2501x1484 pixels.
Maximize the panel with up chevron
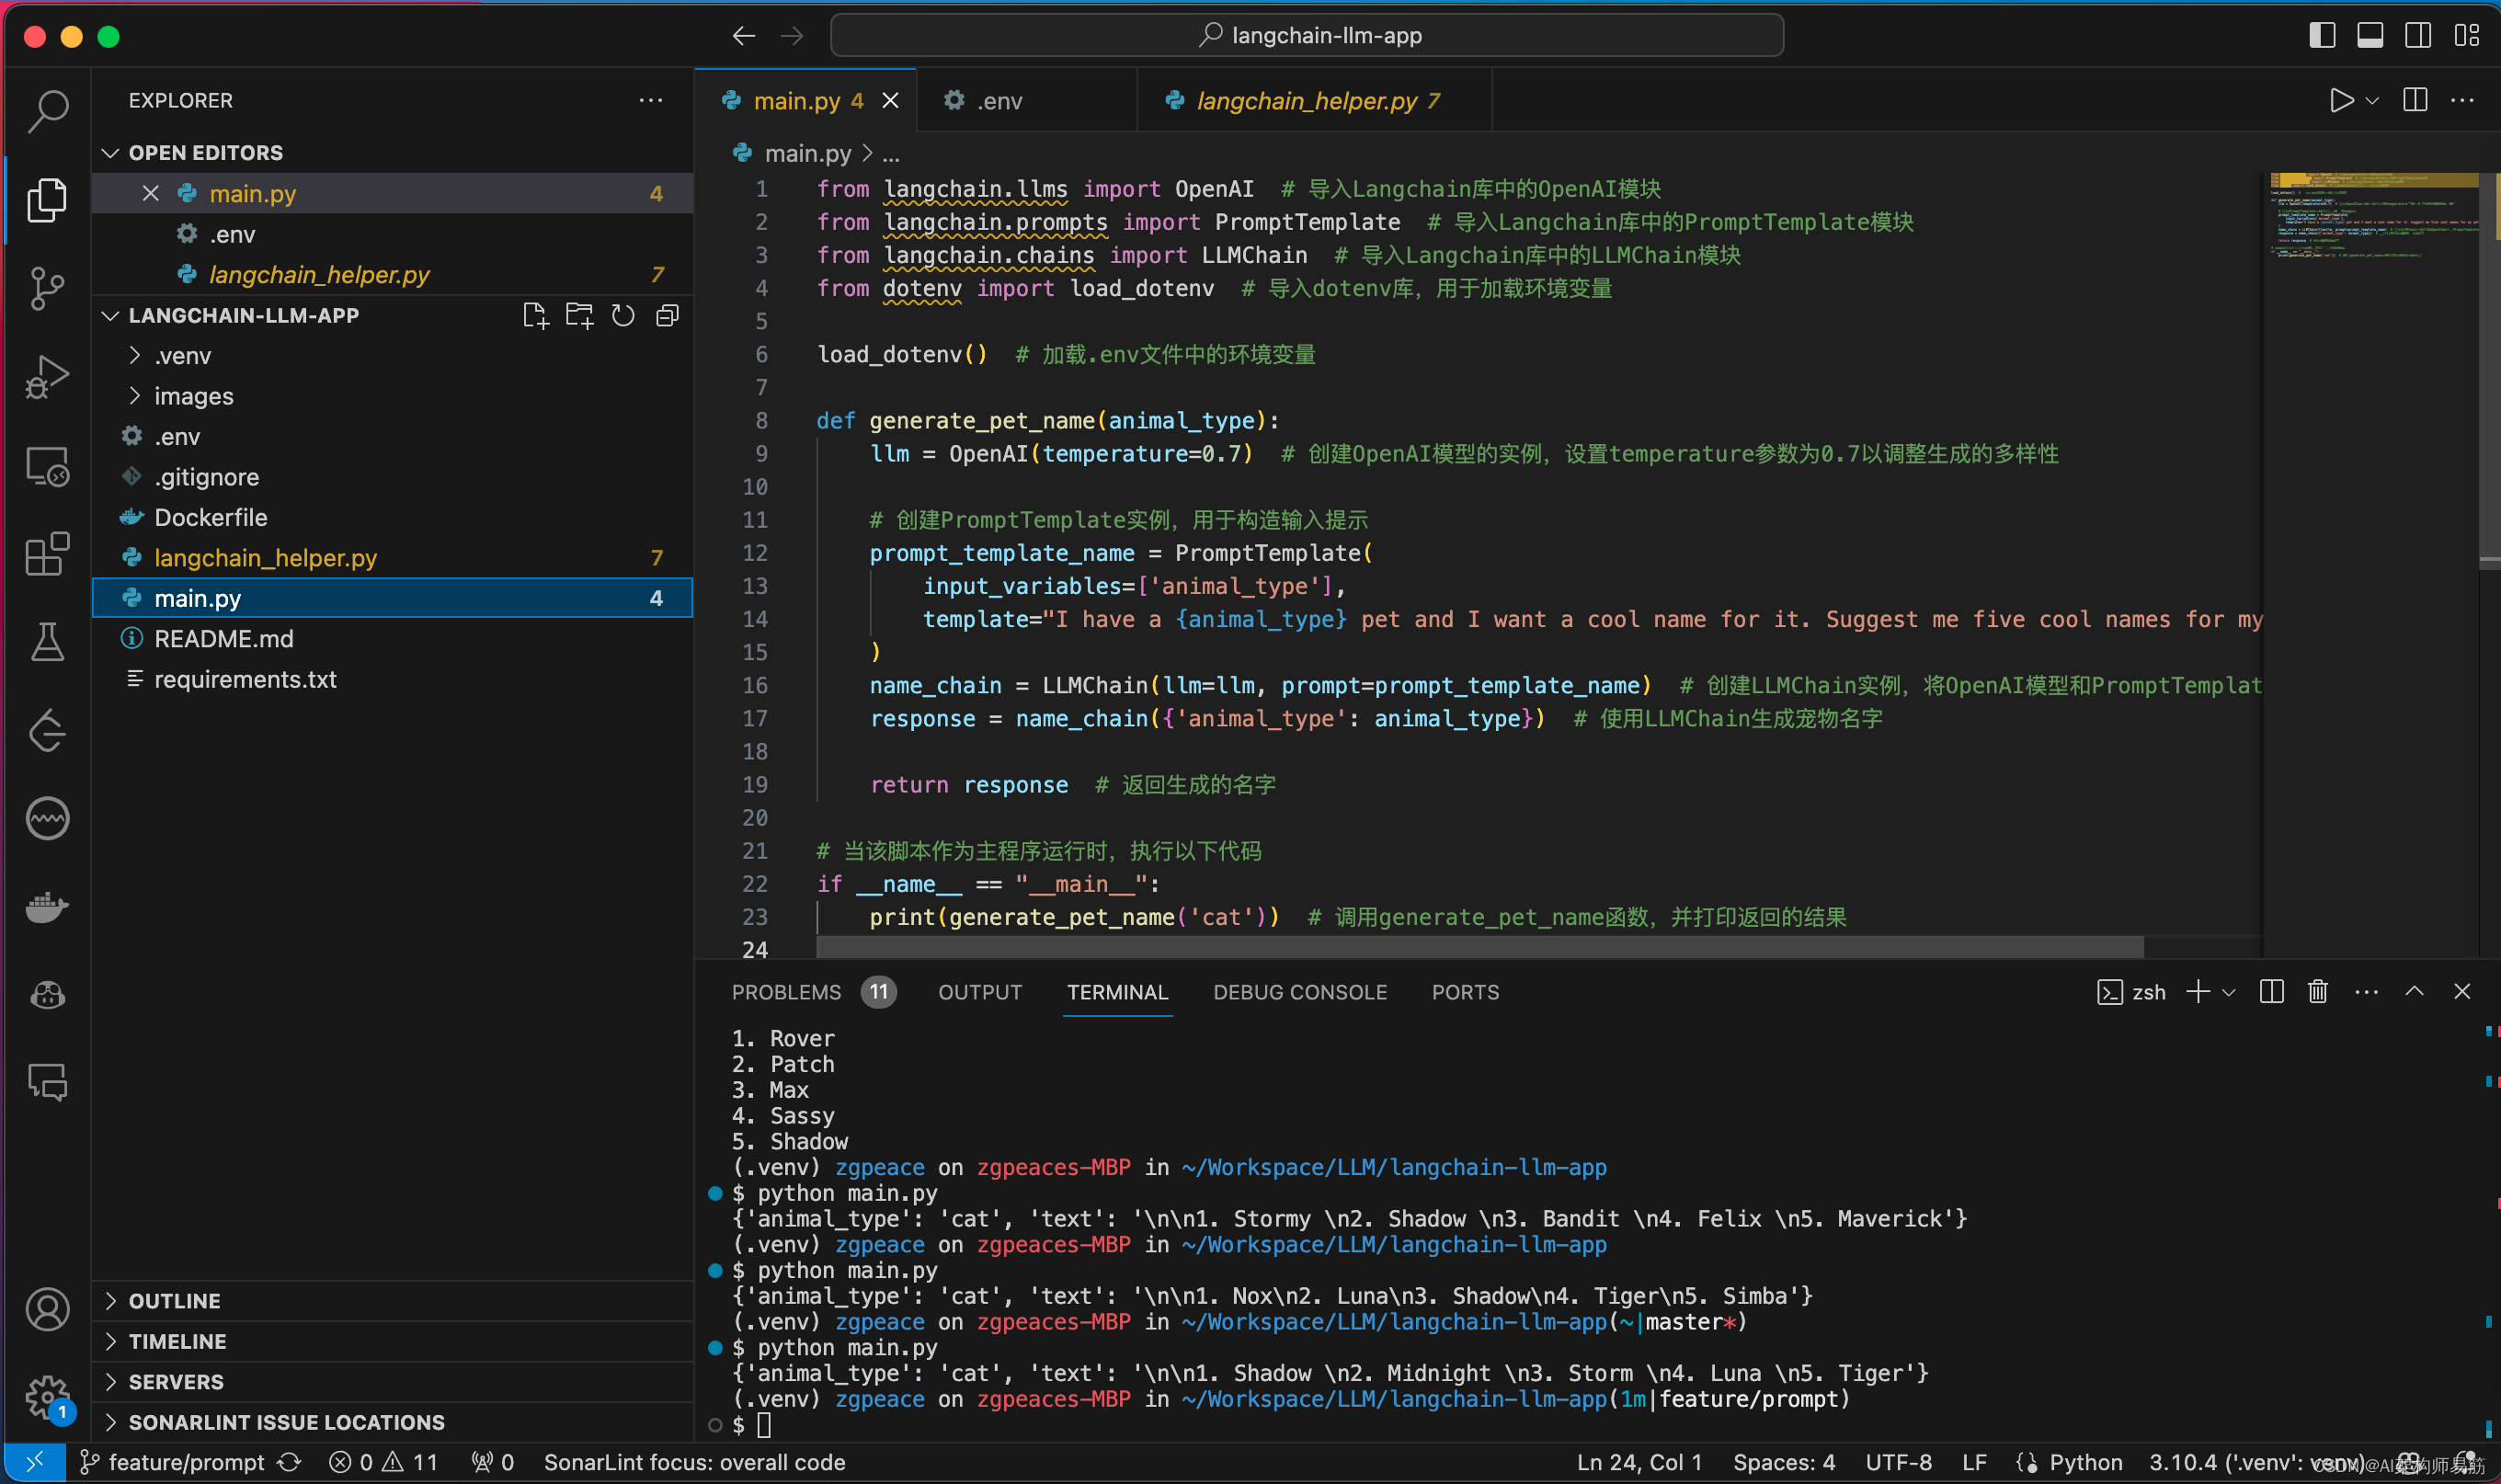2414,991
